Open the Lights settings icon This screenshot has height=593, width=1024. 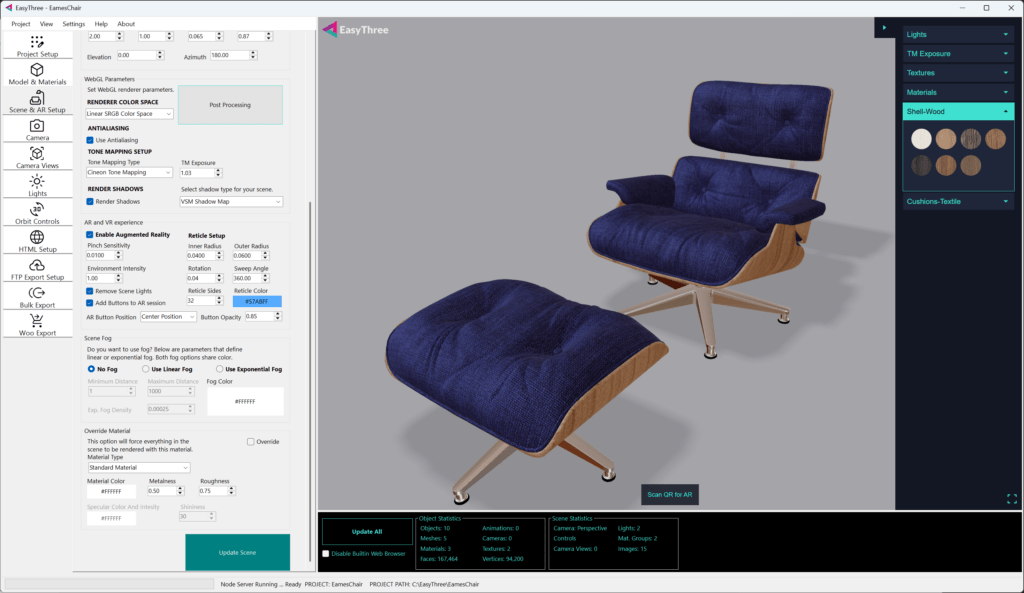pyautogui.click(x=37, y=182)
